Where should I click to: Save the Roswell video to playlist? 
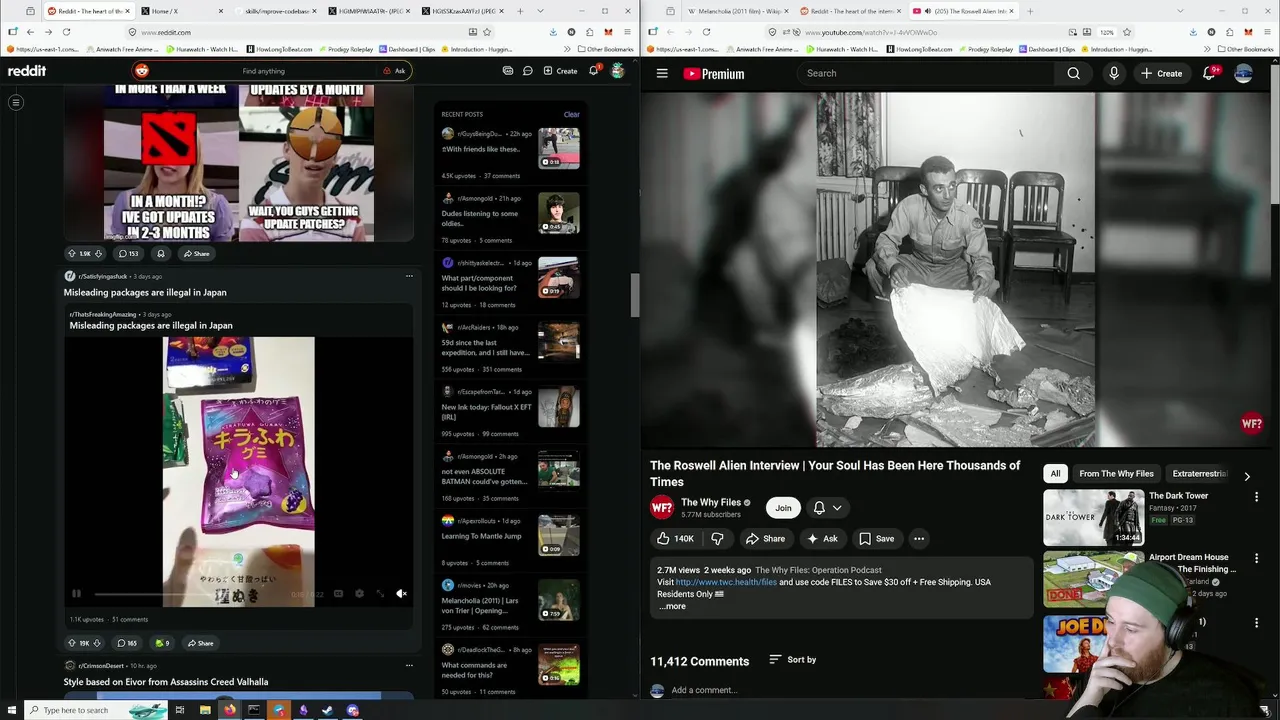tap(876, 539)
